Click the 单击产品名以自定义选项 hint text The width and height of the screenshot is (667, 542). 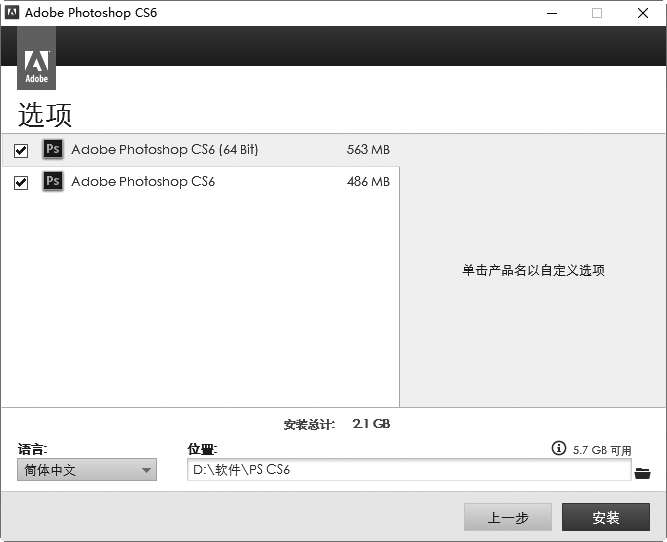click(x=533, y=270)
